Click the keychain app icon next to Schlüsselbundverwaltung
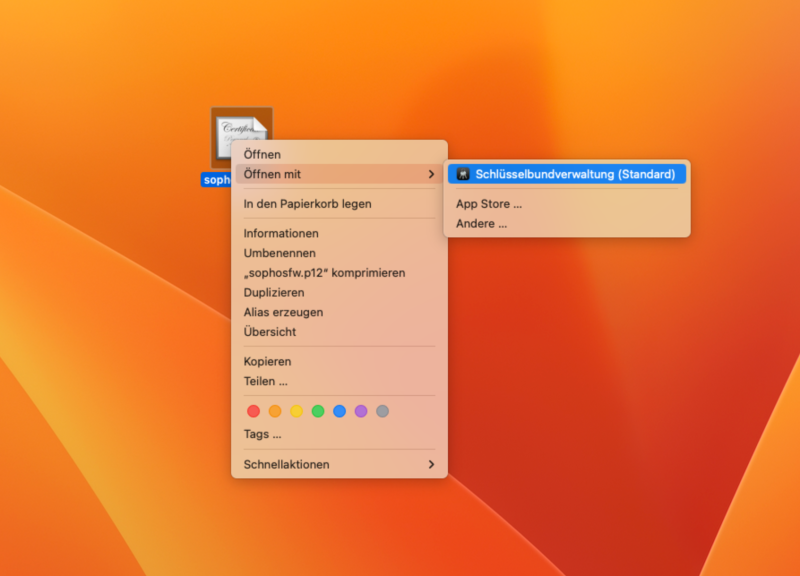This screenshot has height=576, width=800. point(463,173)
